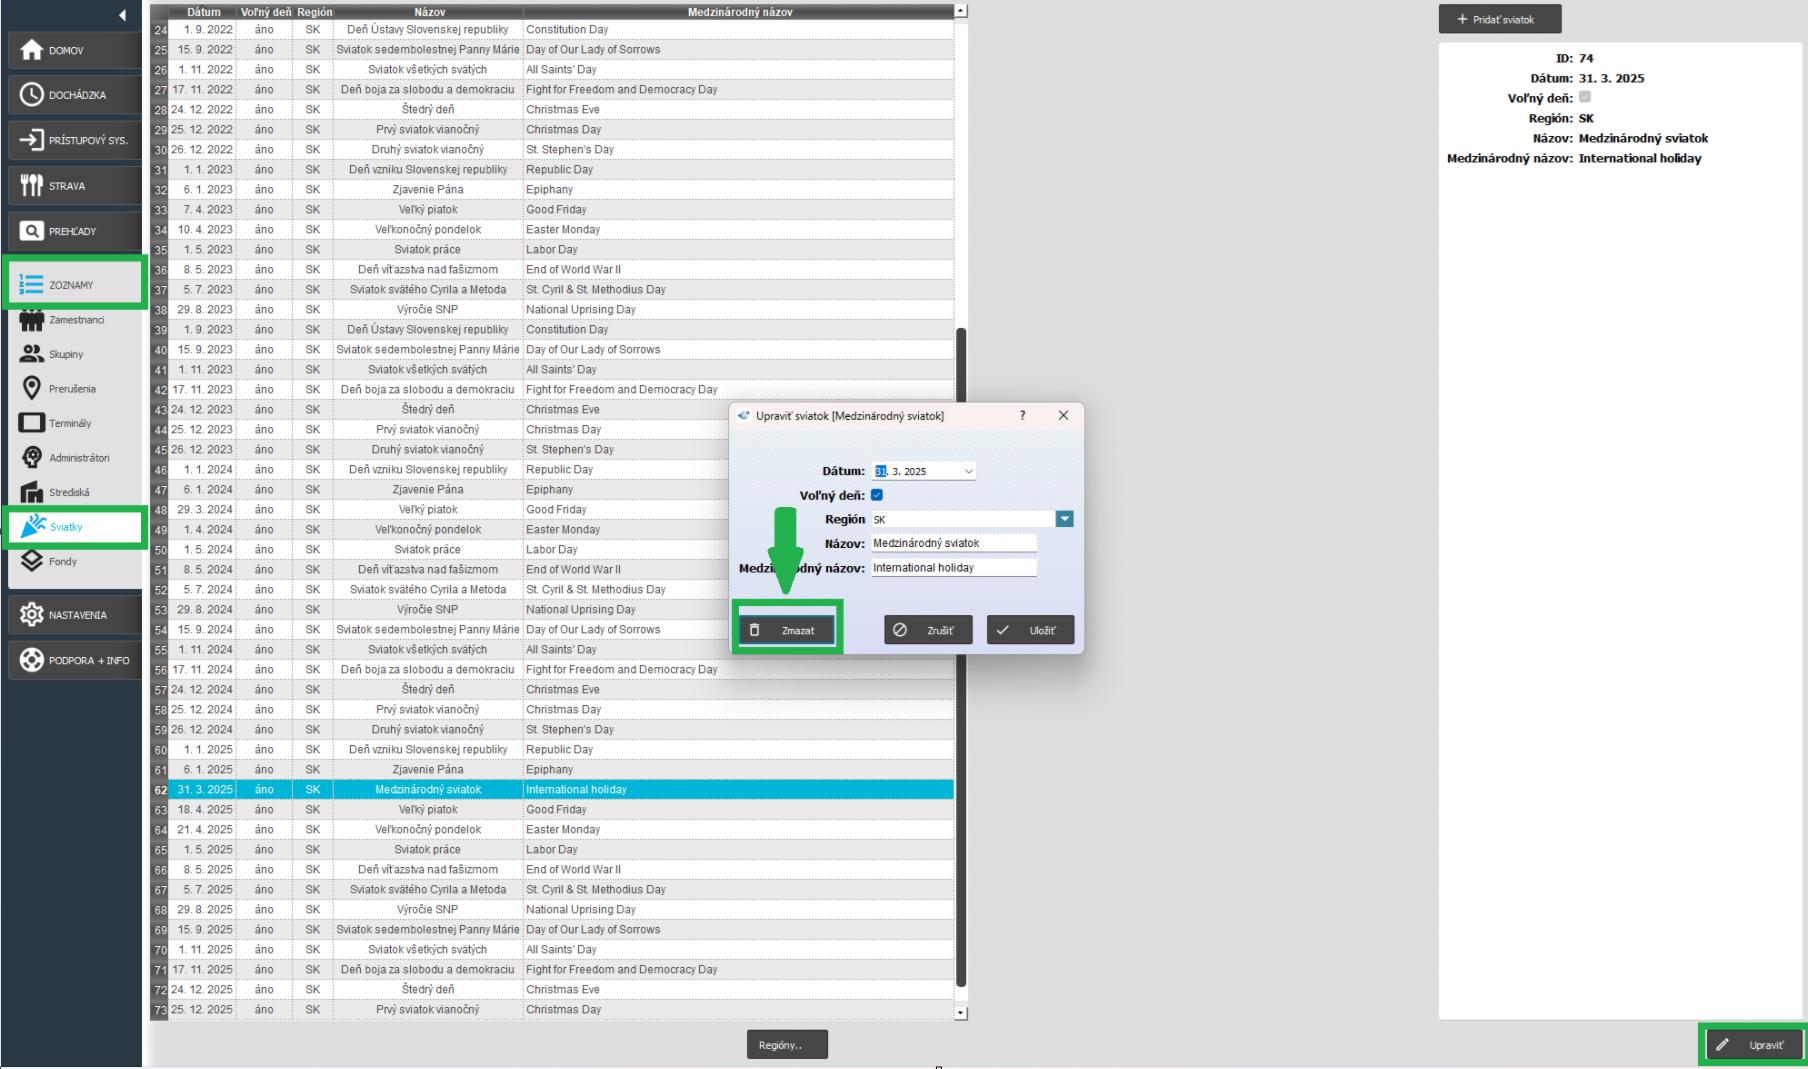This screenshot has width=1808, height=1069.
Task: Click the Administrátori icon in sidebar
Action: pyautogui.click(x=32, y=457)
